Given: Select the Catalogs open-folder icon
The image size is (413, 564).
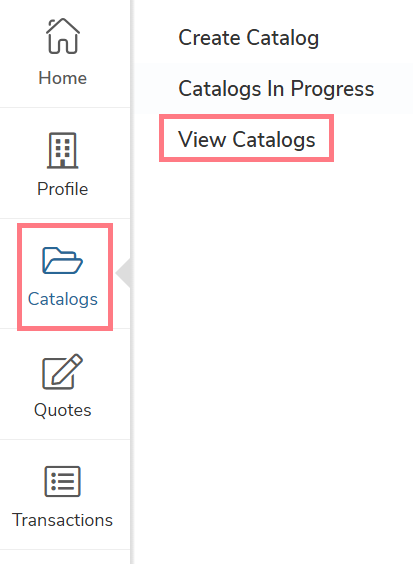Looking at the screenshot, I should tap(63, 260).
